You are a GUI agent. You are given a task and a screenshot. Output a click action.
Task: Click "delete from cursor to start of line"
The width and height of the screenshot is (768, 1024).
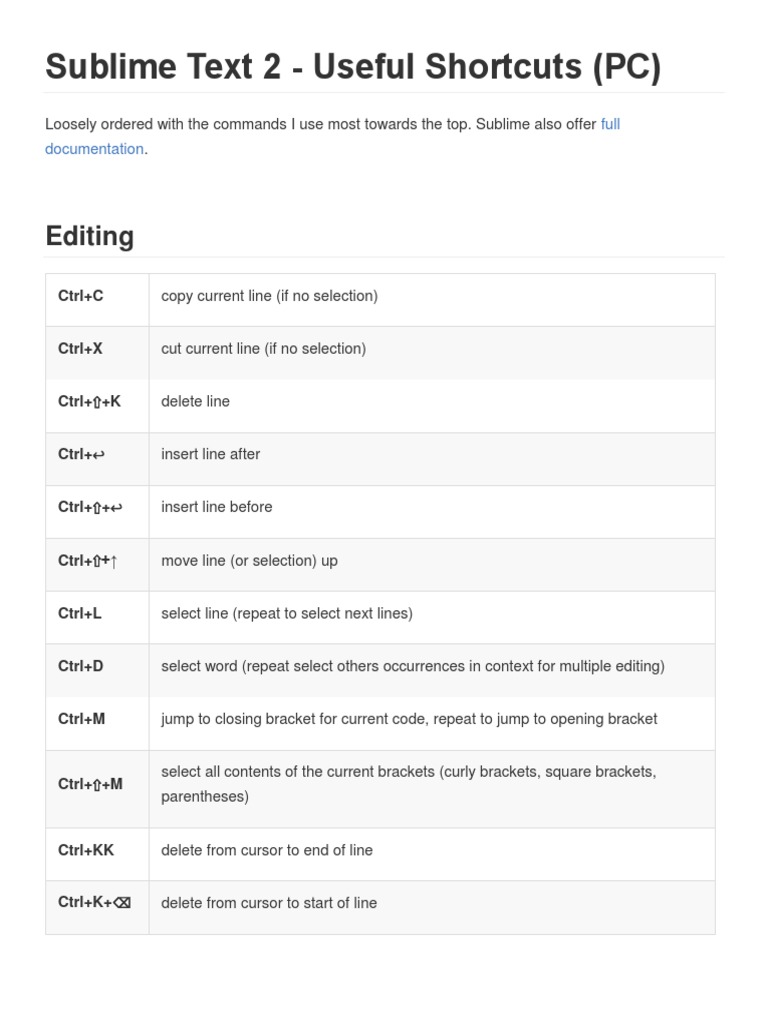click(x=269, y=903)
